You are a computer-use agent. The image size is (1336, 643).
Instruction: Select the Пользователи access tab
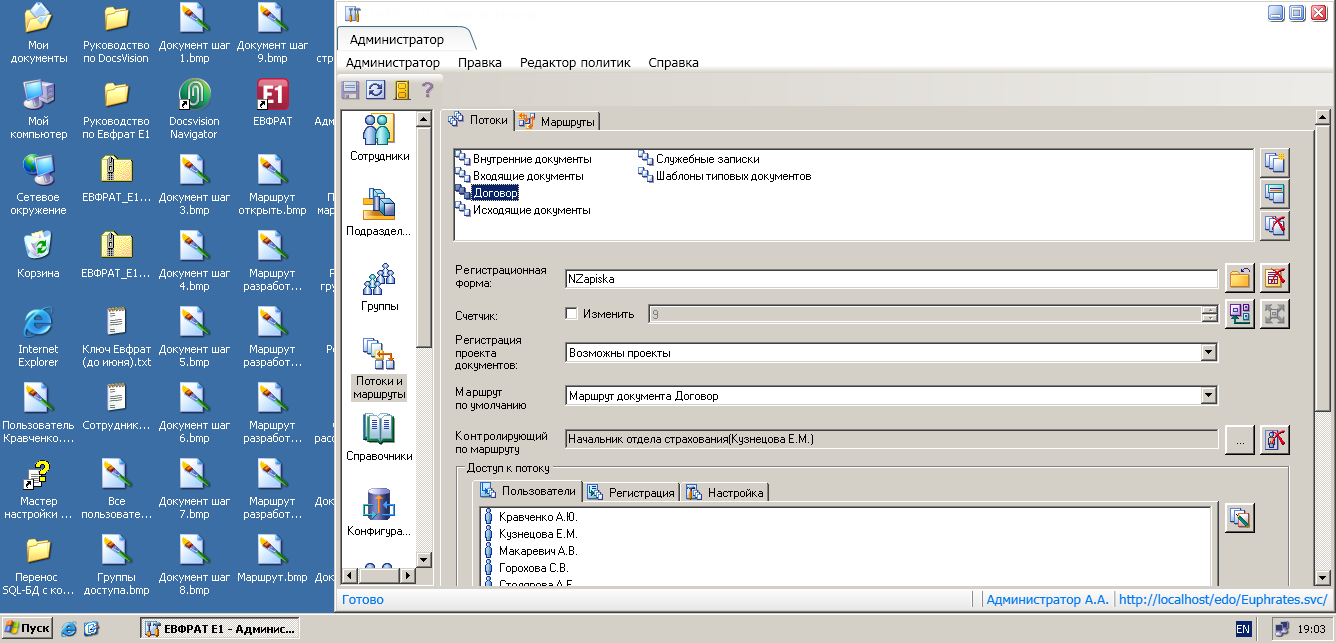528,491
